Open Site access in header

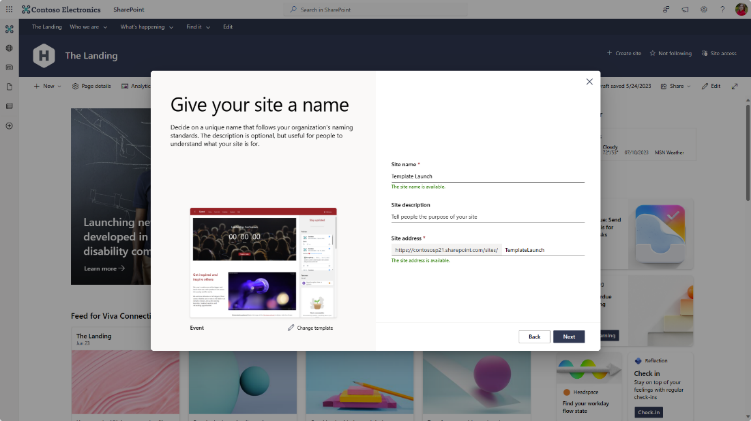(x=719, y=53)
